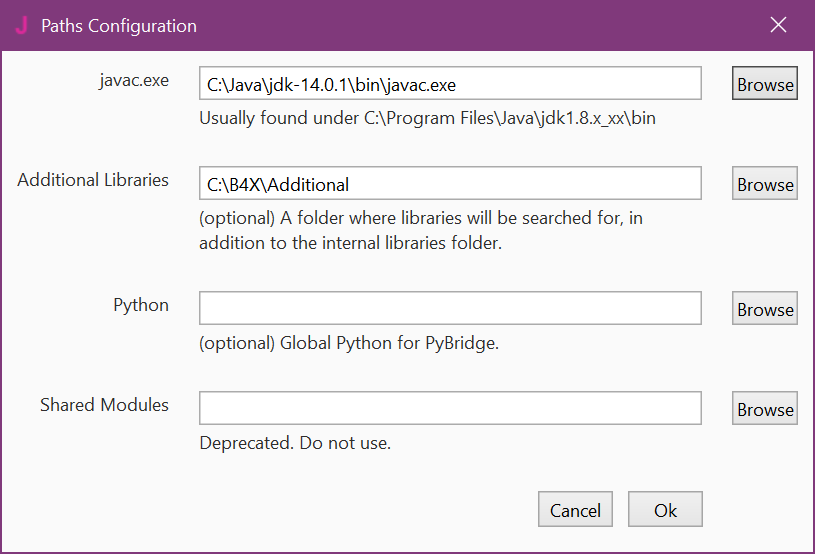Viewport: 815px width, 554px height.
Task: Browse for the global Python path
Action: (765, 309)
